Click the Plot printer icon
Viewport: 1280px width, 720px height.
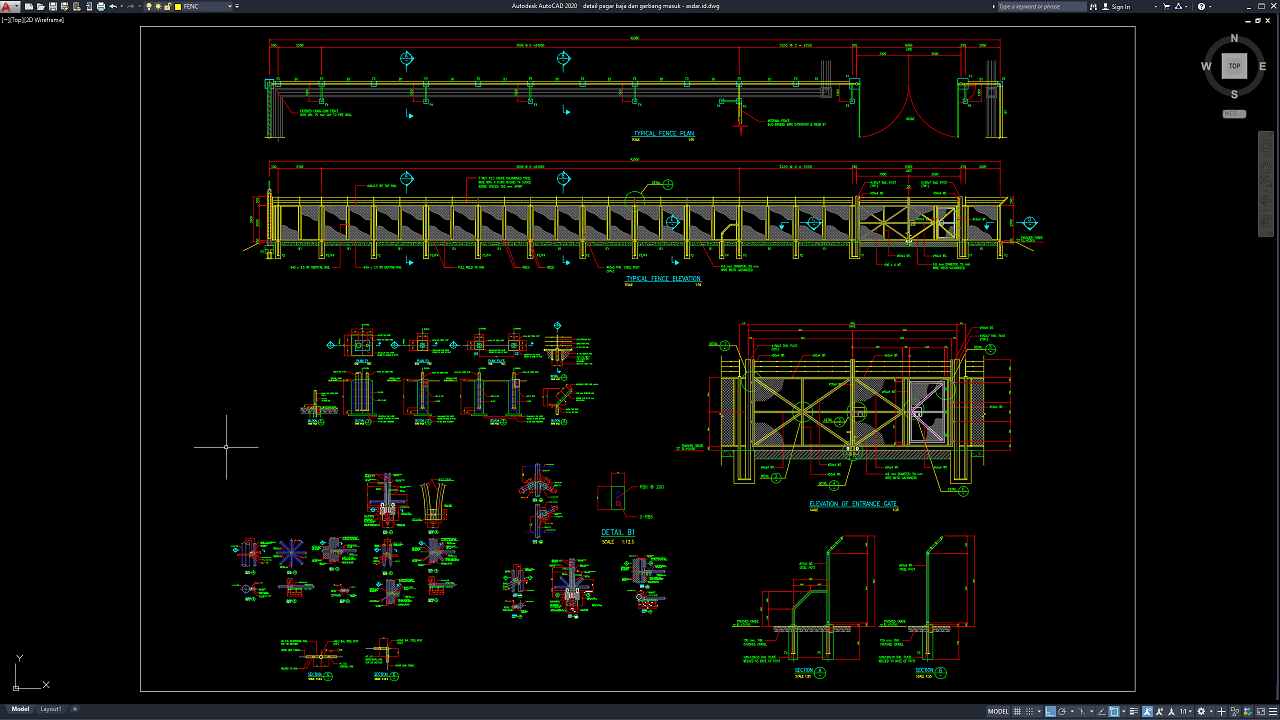(x=100, y=6)
